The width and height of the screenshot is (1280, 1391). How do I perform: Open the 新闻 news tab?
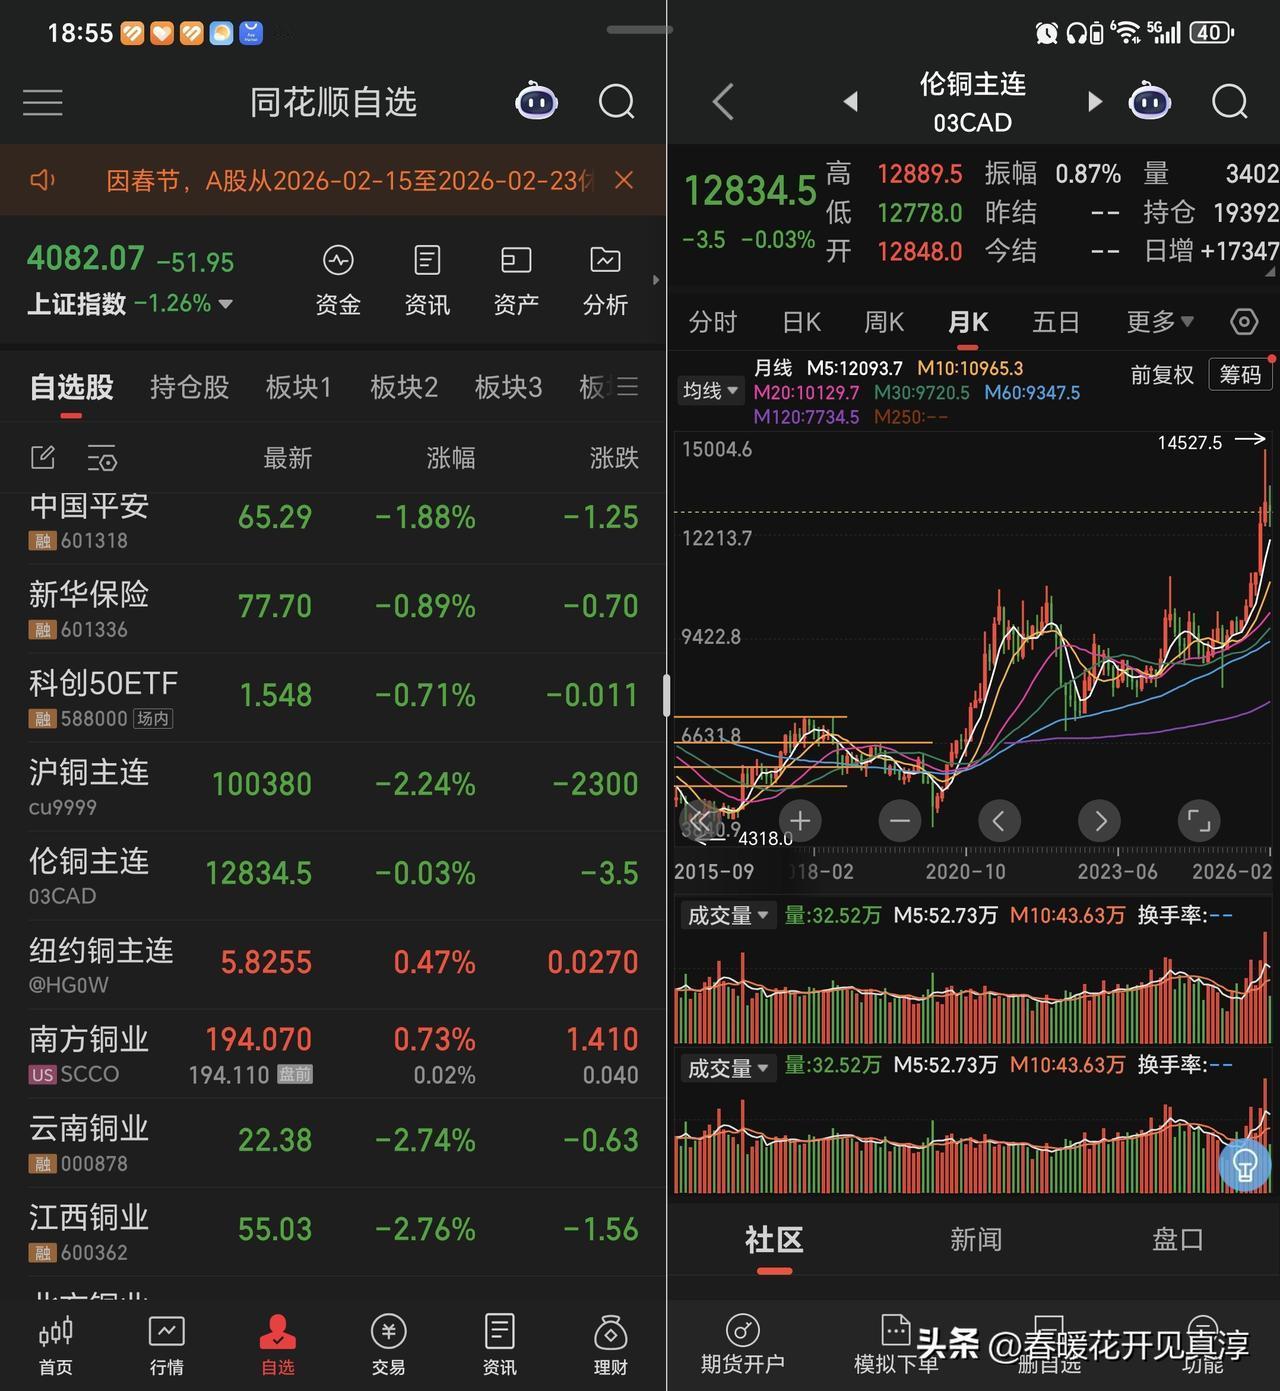976,1241
